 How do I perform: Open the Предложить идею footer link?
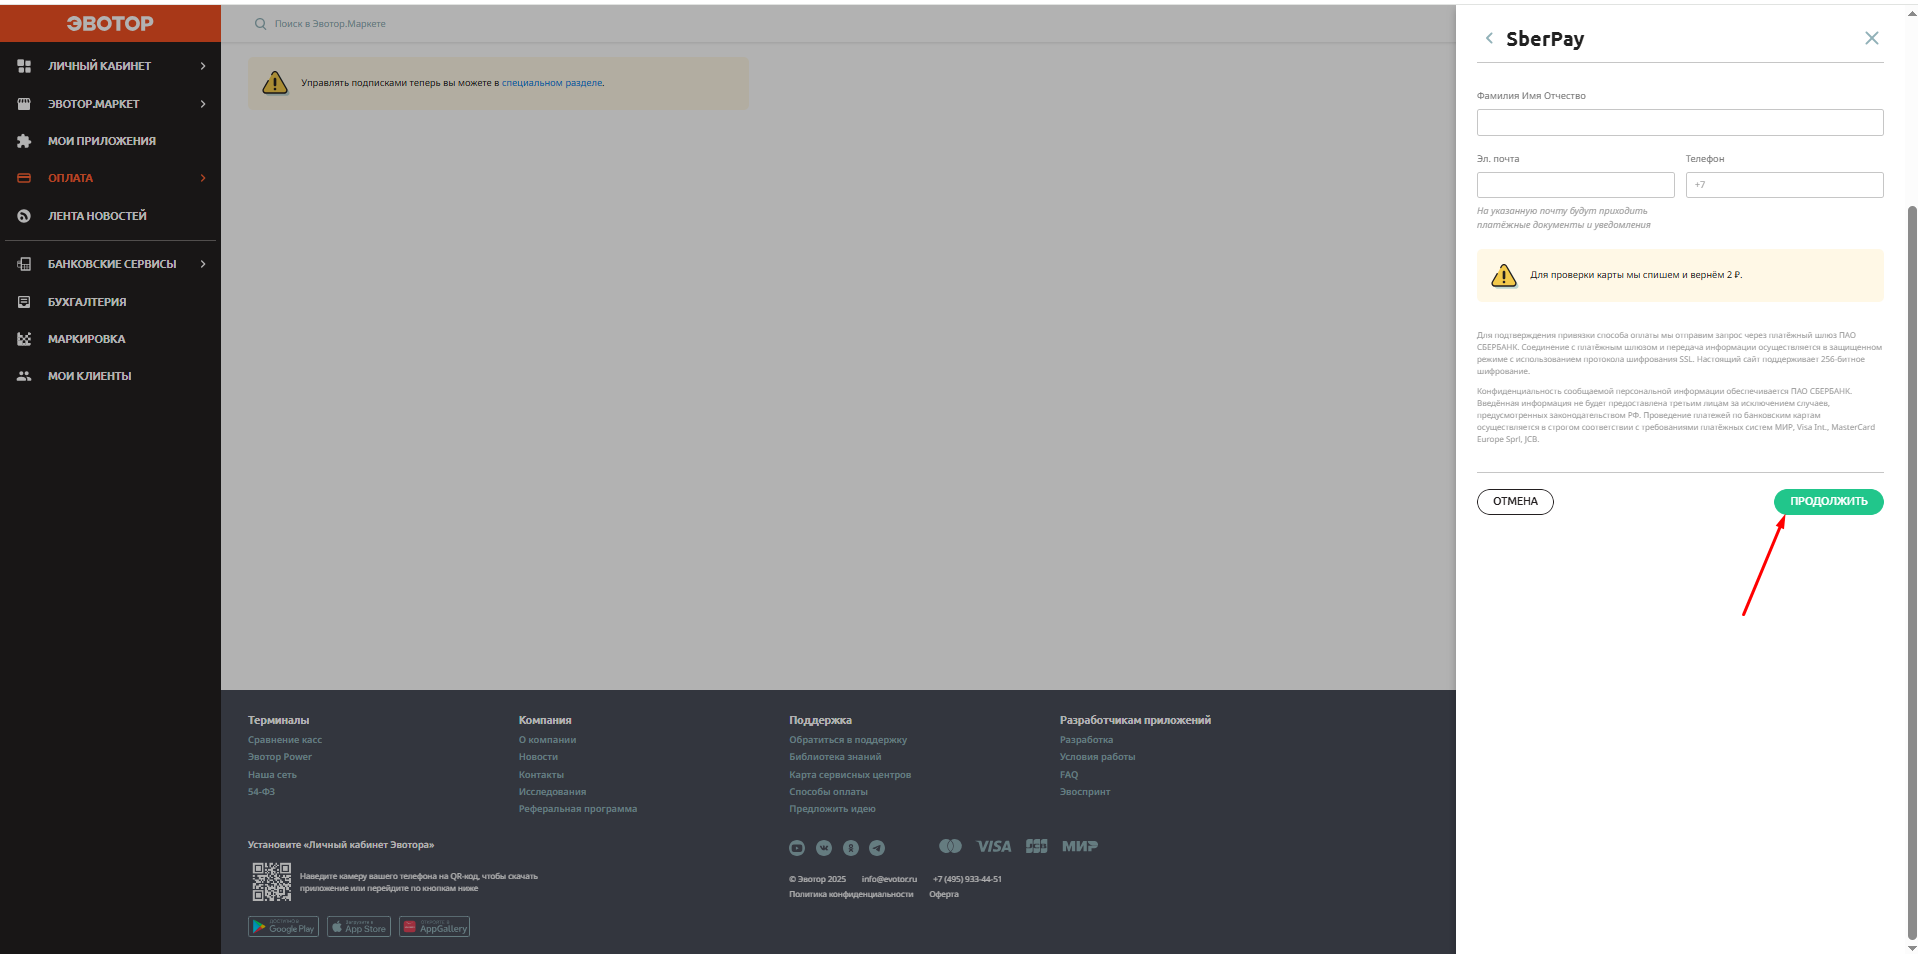pos(832,809)
